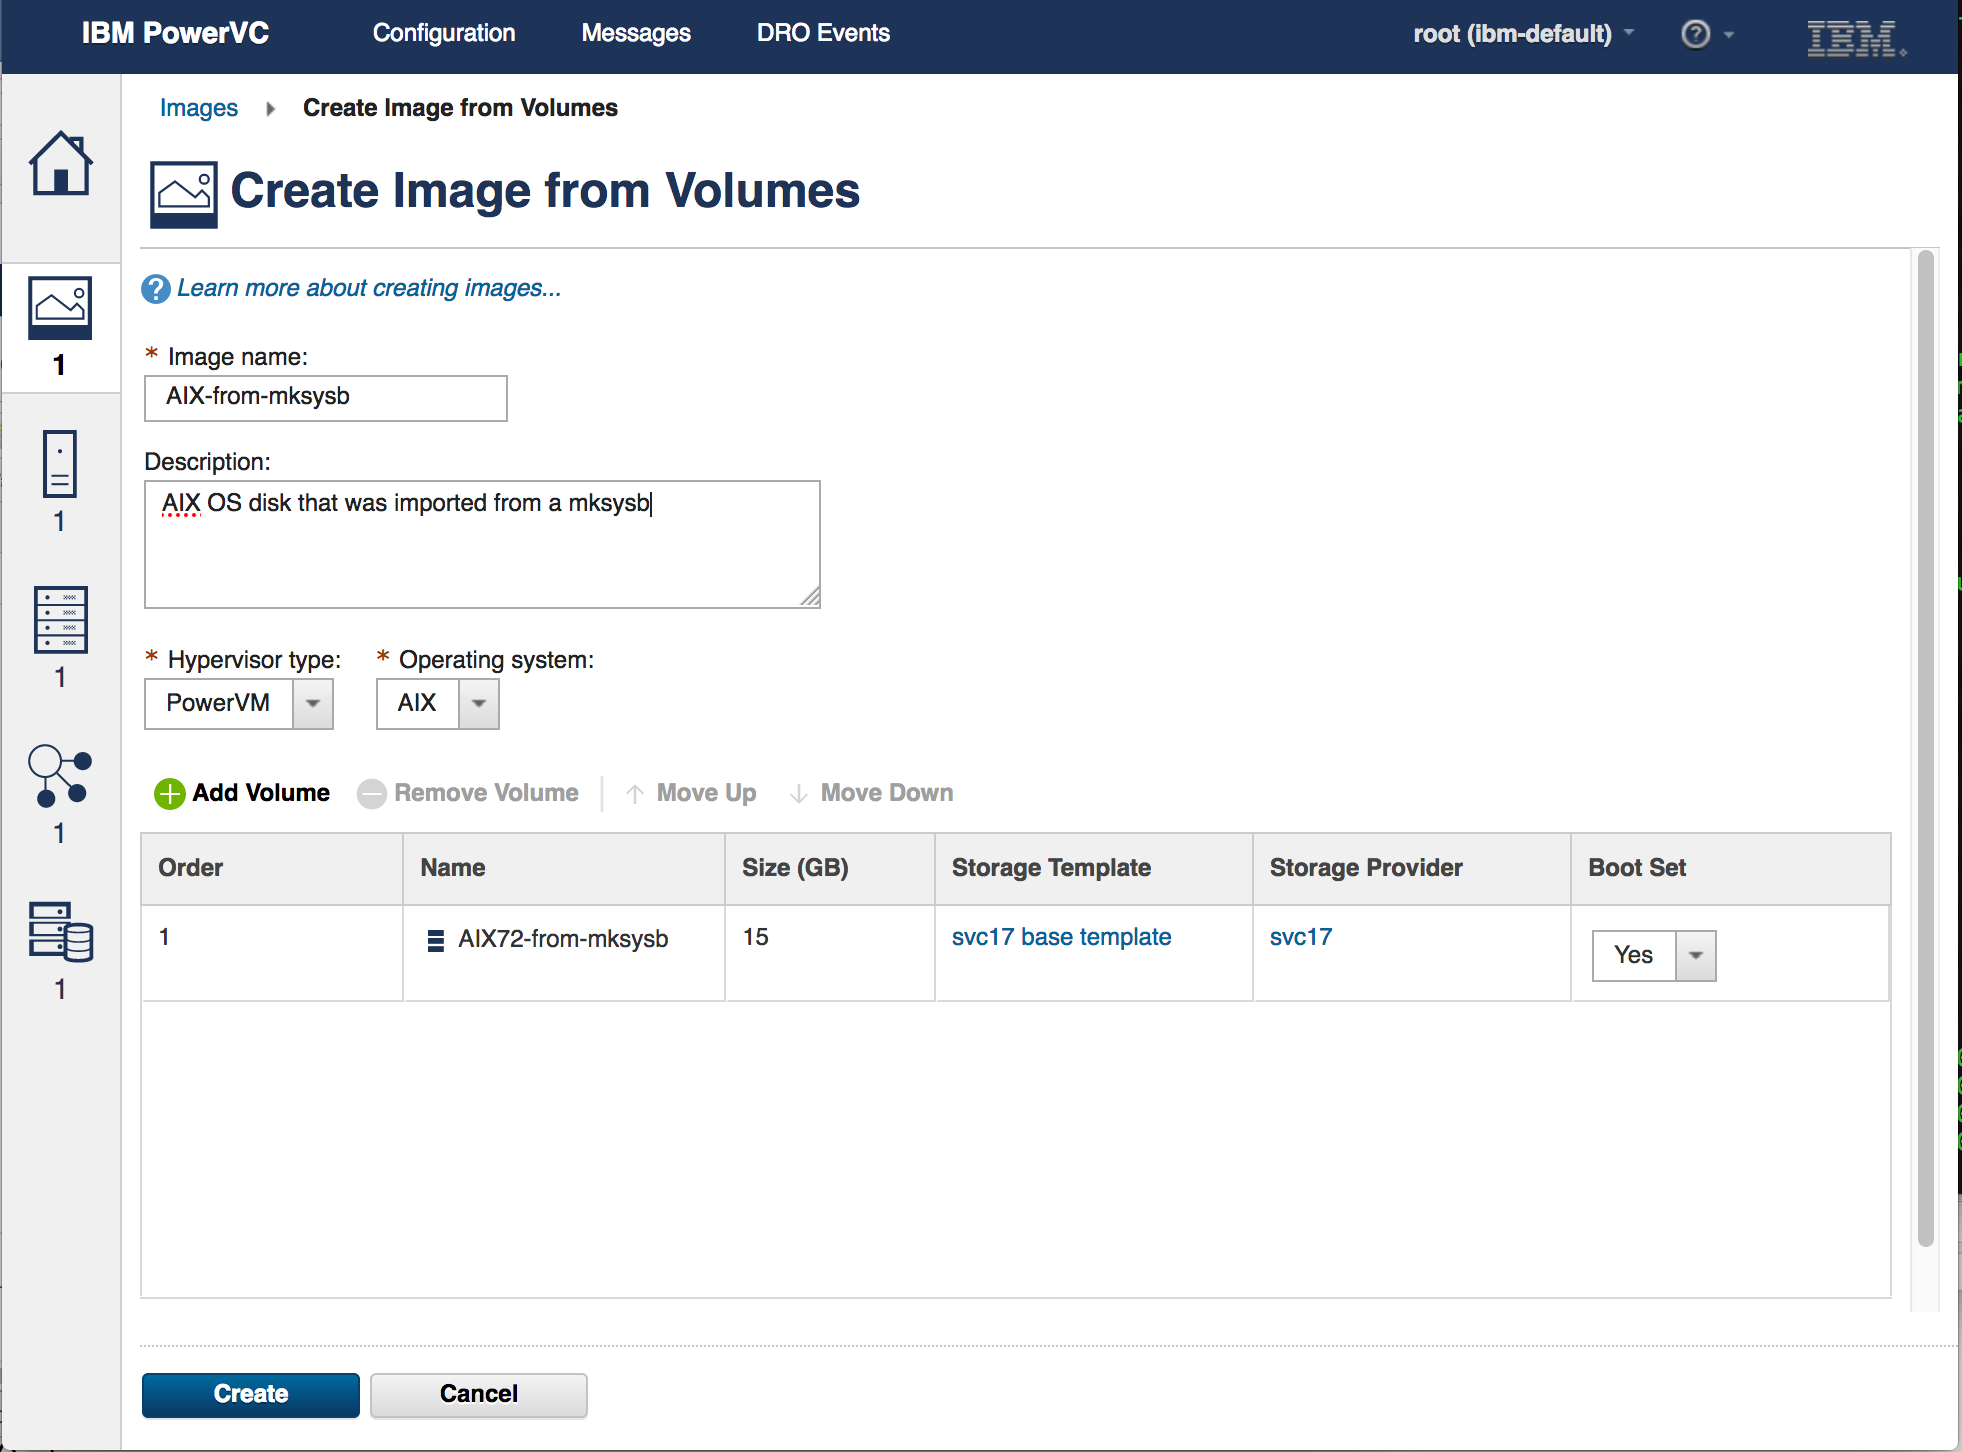Screen dimensions: 1962x1452
Task: Select the AIX72-from-mksysb volume row name
Action: pyautogui.click(x=563, y=939)
